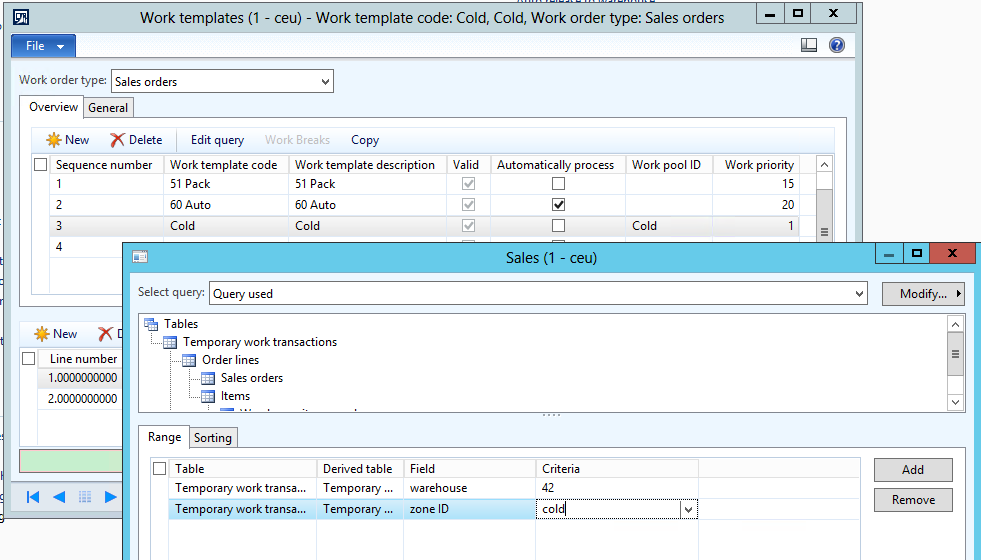This screenshot has height=560, width=981.
Task: Go to first record navigation arrow
Action: click(x=33, y=497)
